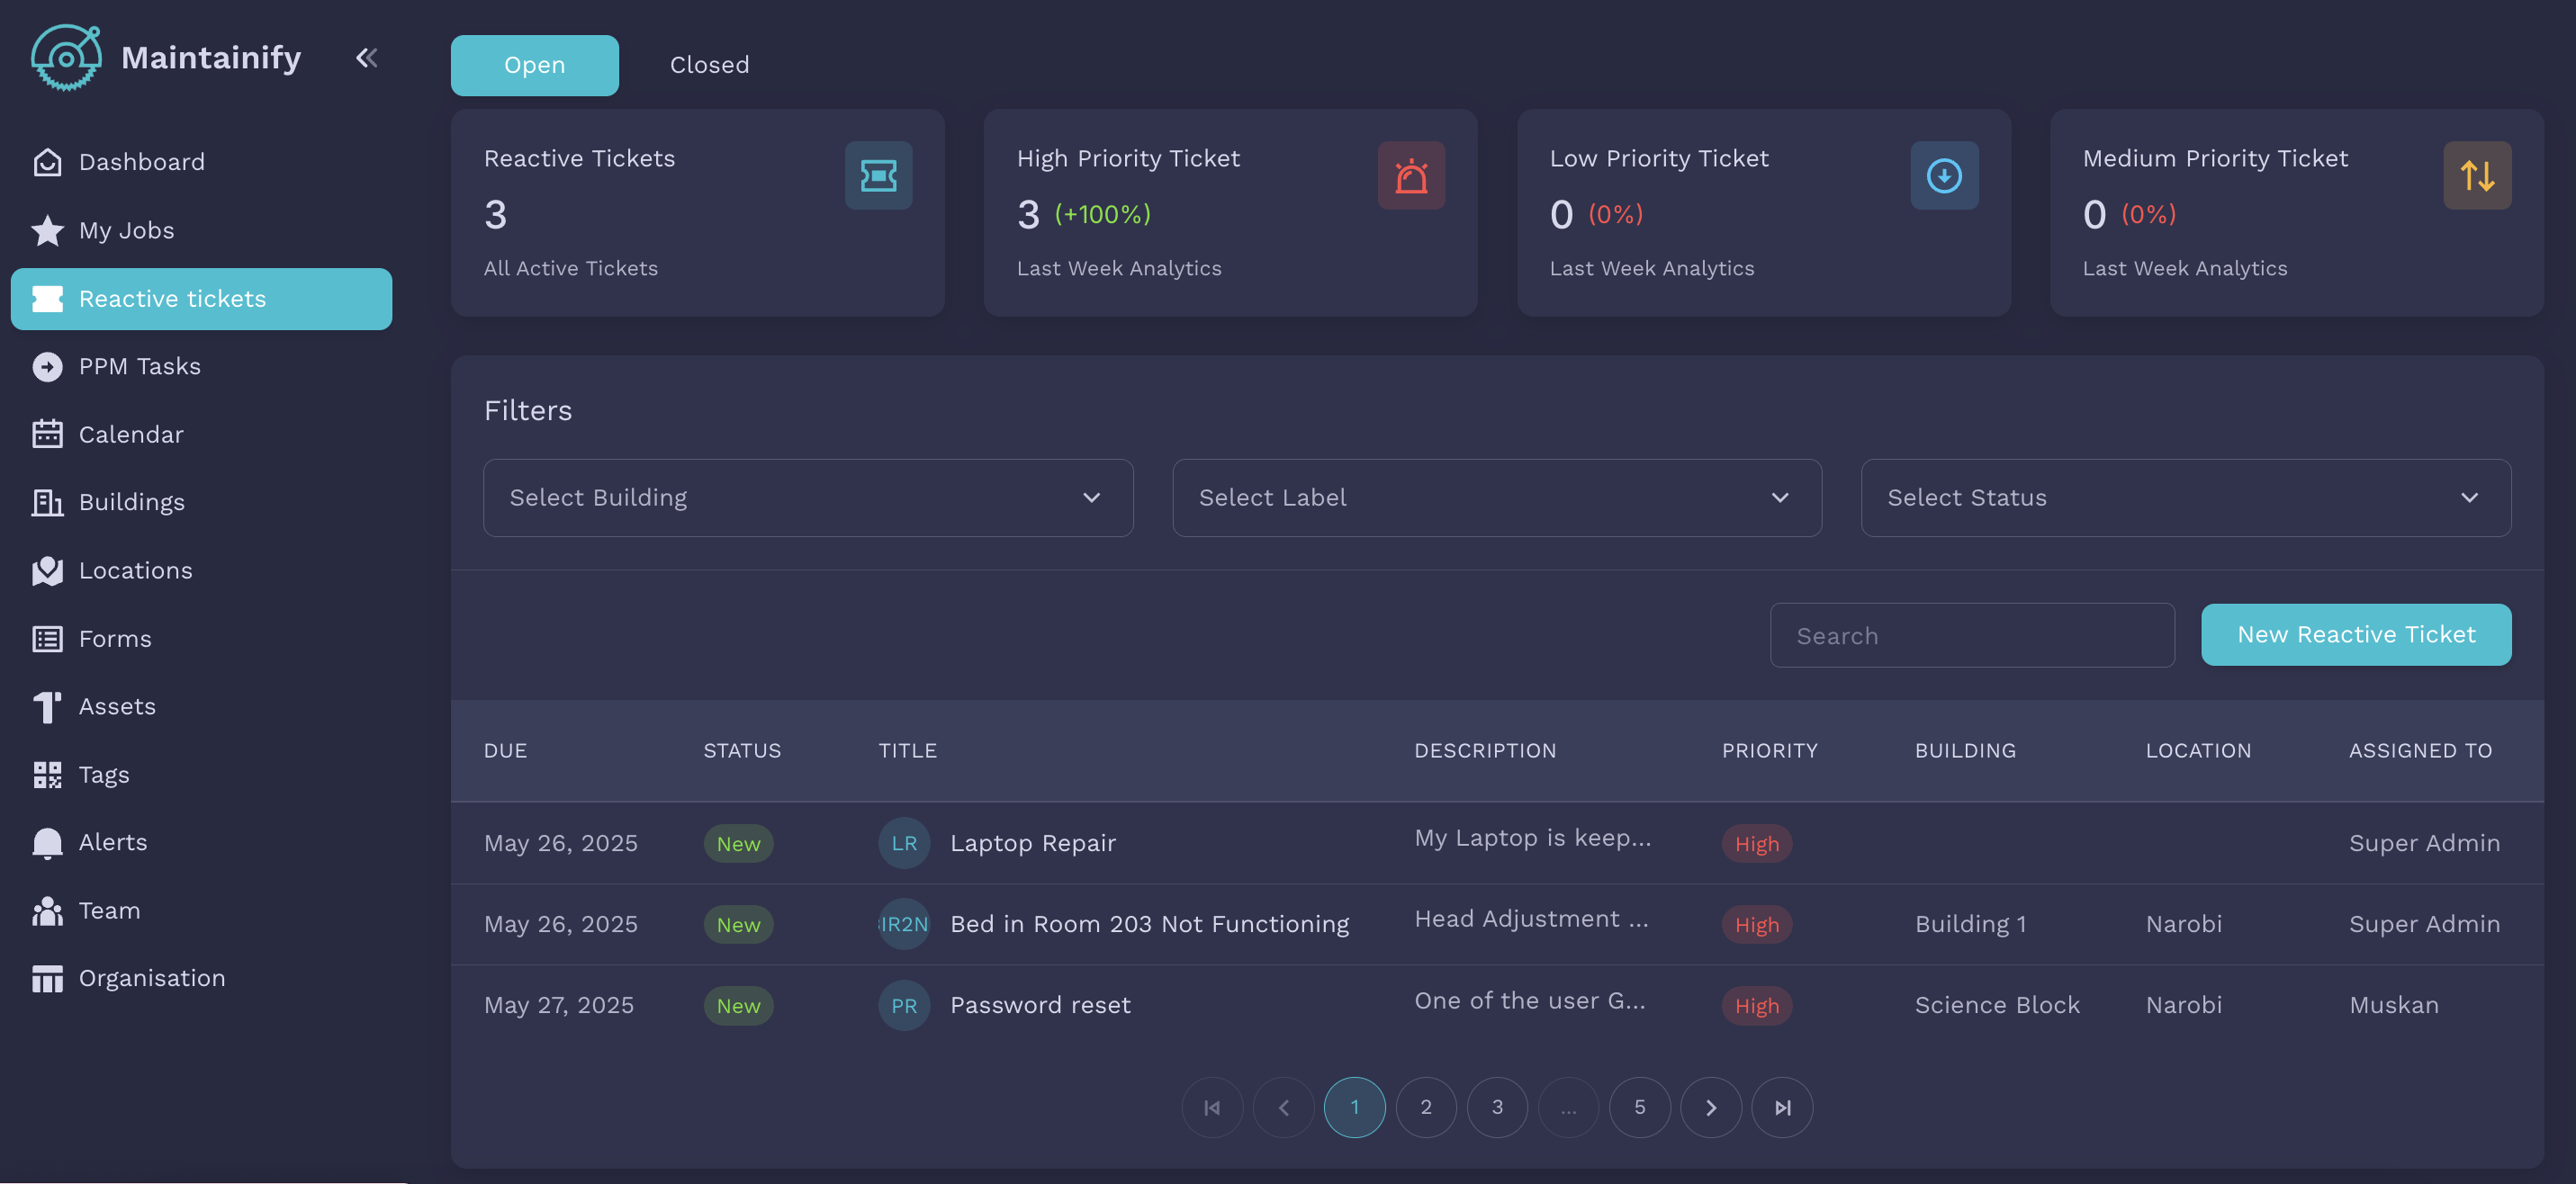Switch to the Closed tab
The height and width of the screenshot is (1184, 2576).
pyautogui.click(x=709, y=65)
